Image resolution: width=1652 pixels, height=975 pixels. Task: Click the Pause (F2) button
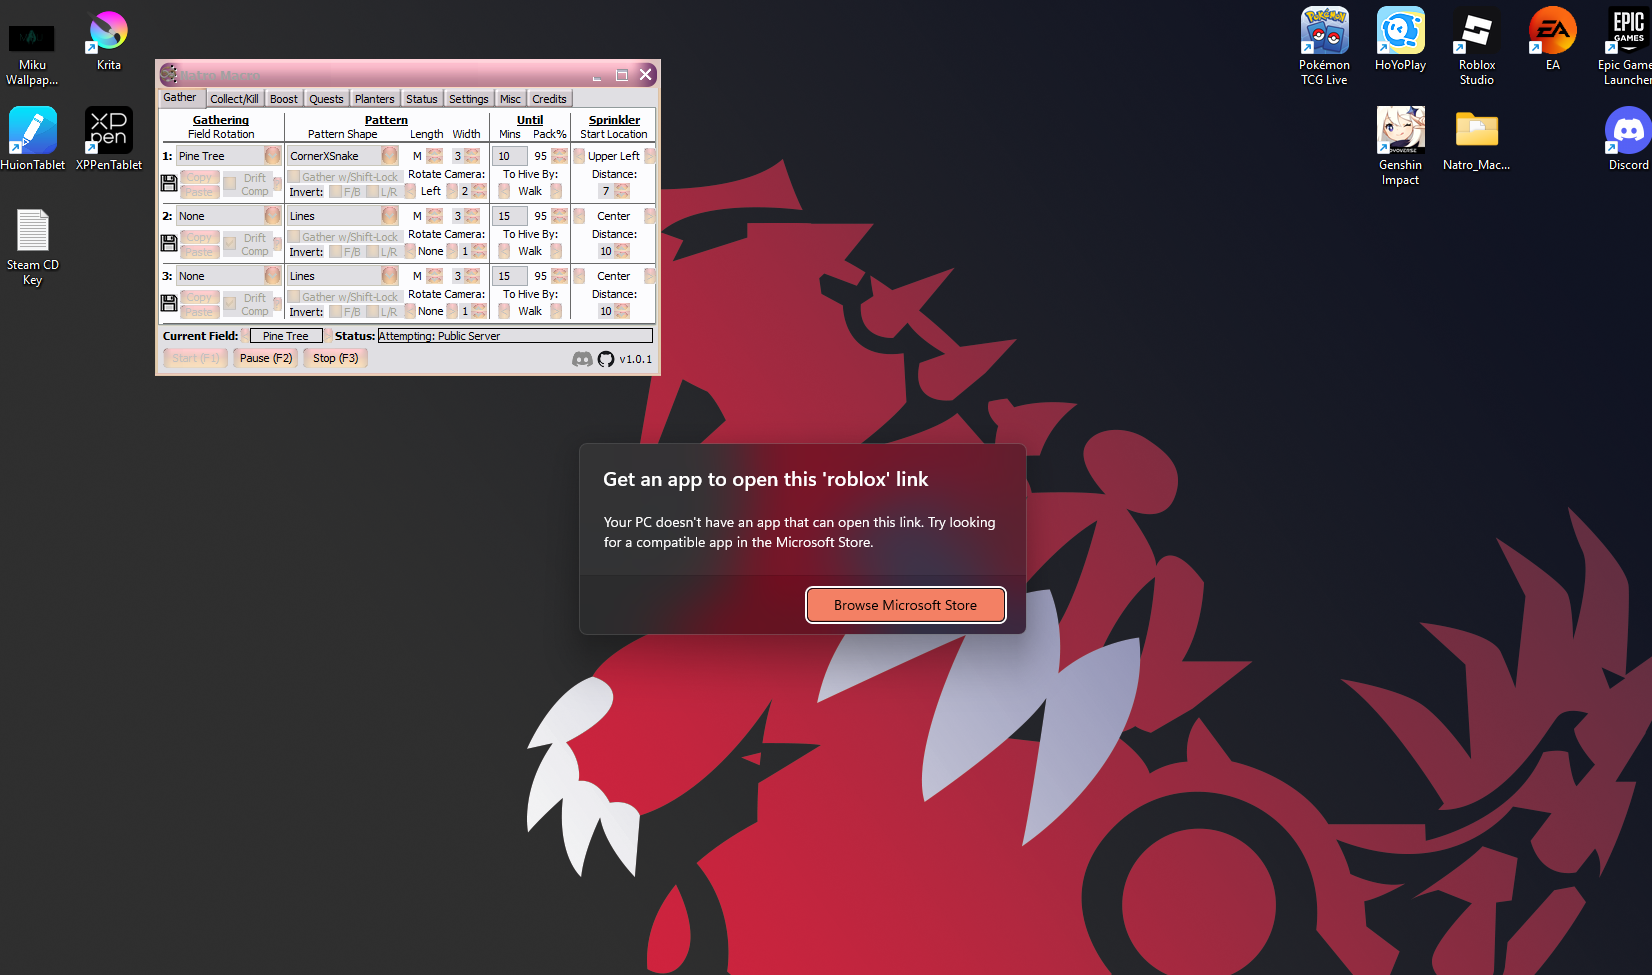pyautogui.click(x=266, y=358)
